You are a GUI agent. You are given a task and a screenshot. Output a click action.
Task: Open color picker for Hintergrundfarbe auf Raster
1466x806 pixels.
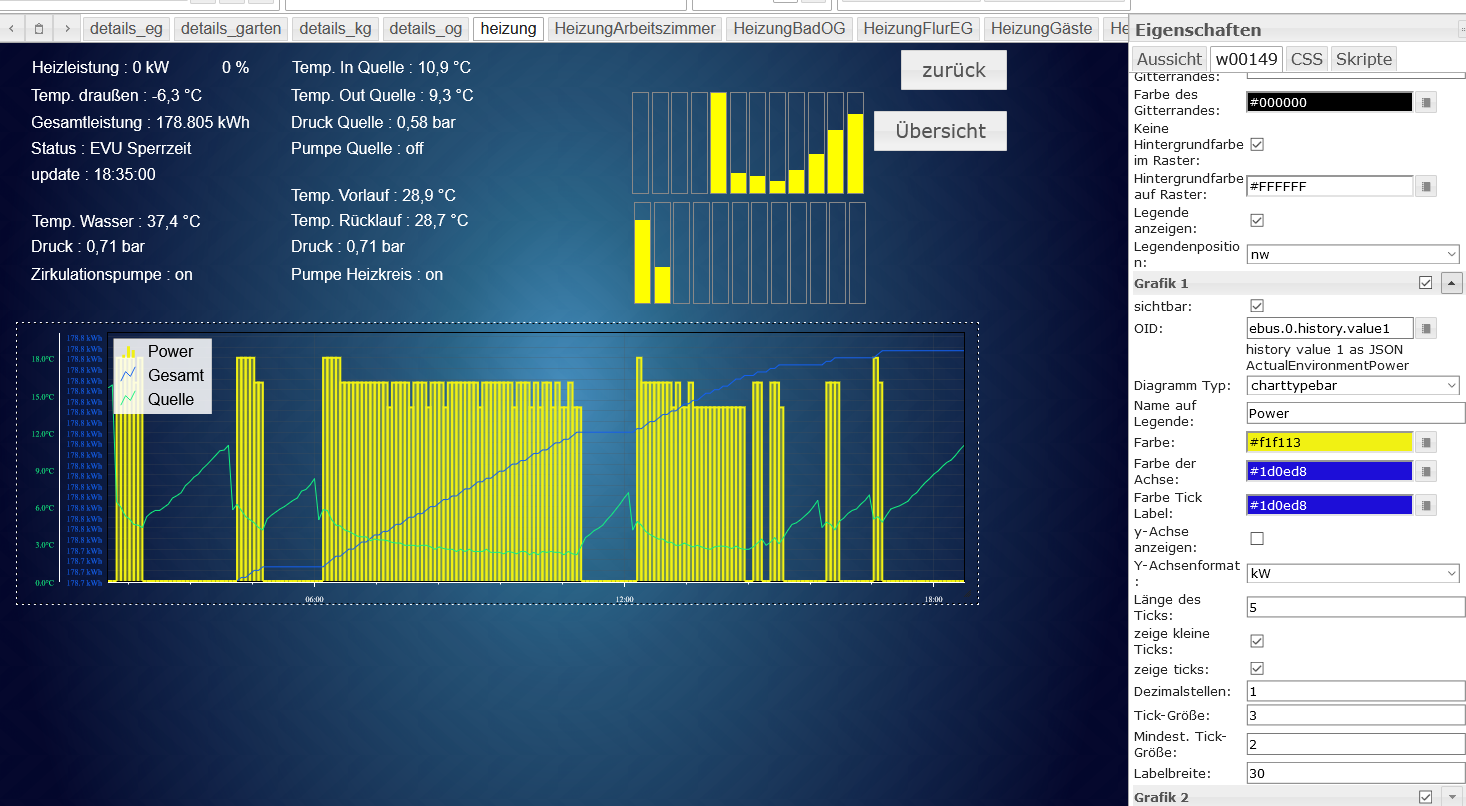point(1426,186)
